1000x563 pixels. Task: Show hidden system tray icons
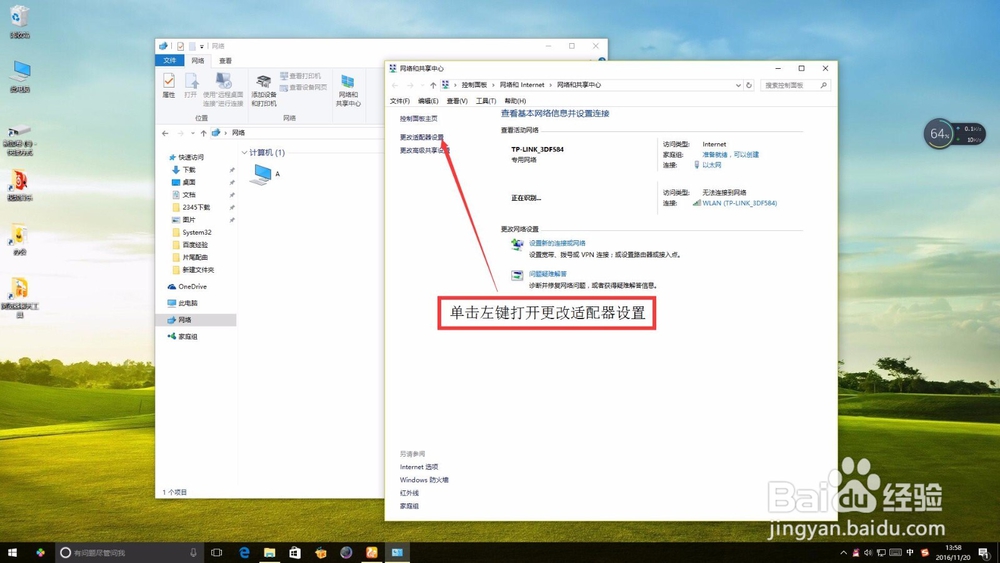[843, 552]
